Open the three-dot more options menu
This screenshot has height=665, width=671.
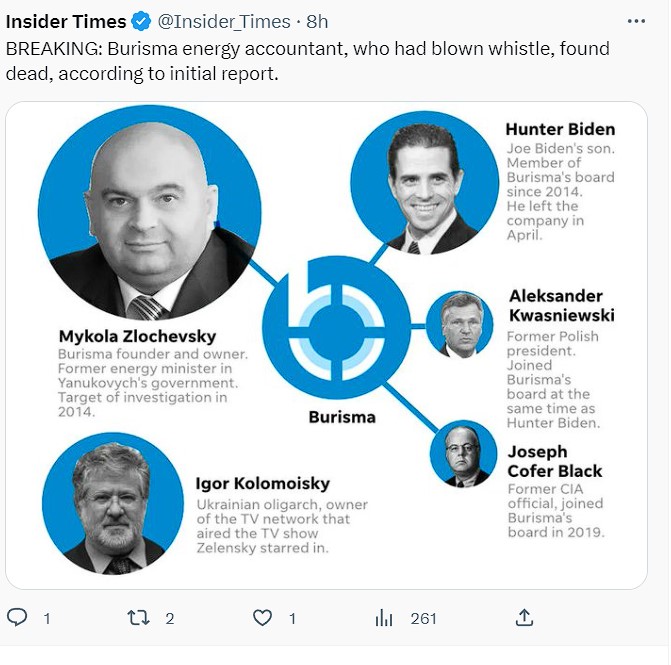click(x=636, y=21)
